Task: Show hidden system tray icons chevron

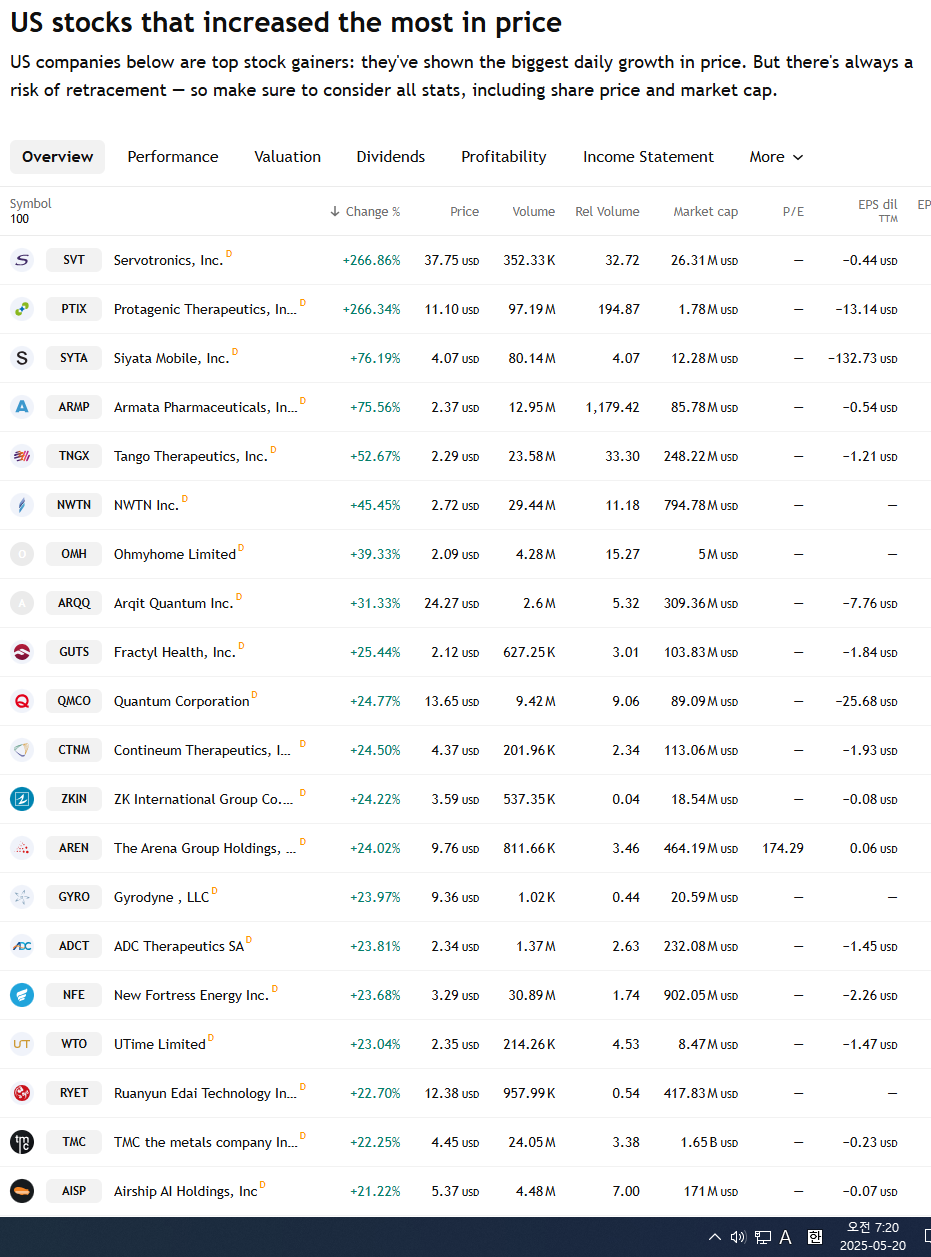Action: pos(714,1237)
